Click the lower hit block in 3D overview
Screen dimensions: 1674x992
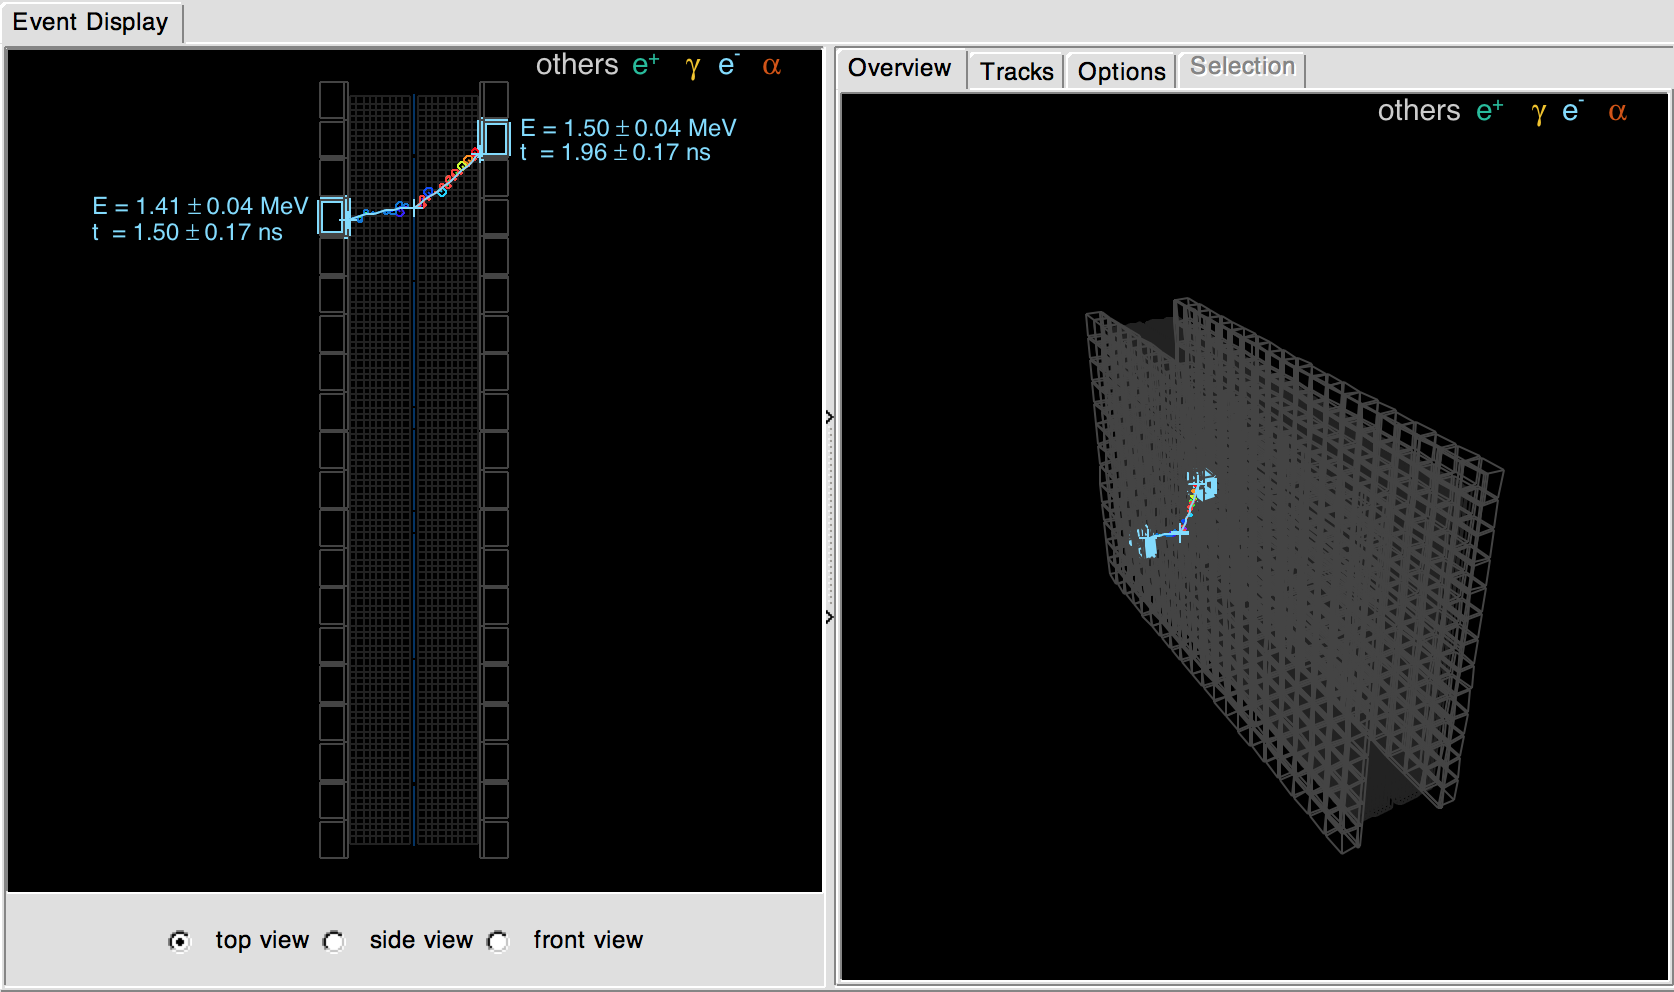pyautogui.click(x=1149, y=545)
